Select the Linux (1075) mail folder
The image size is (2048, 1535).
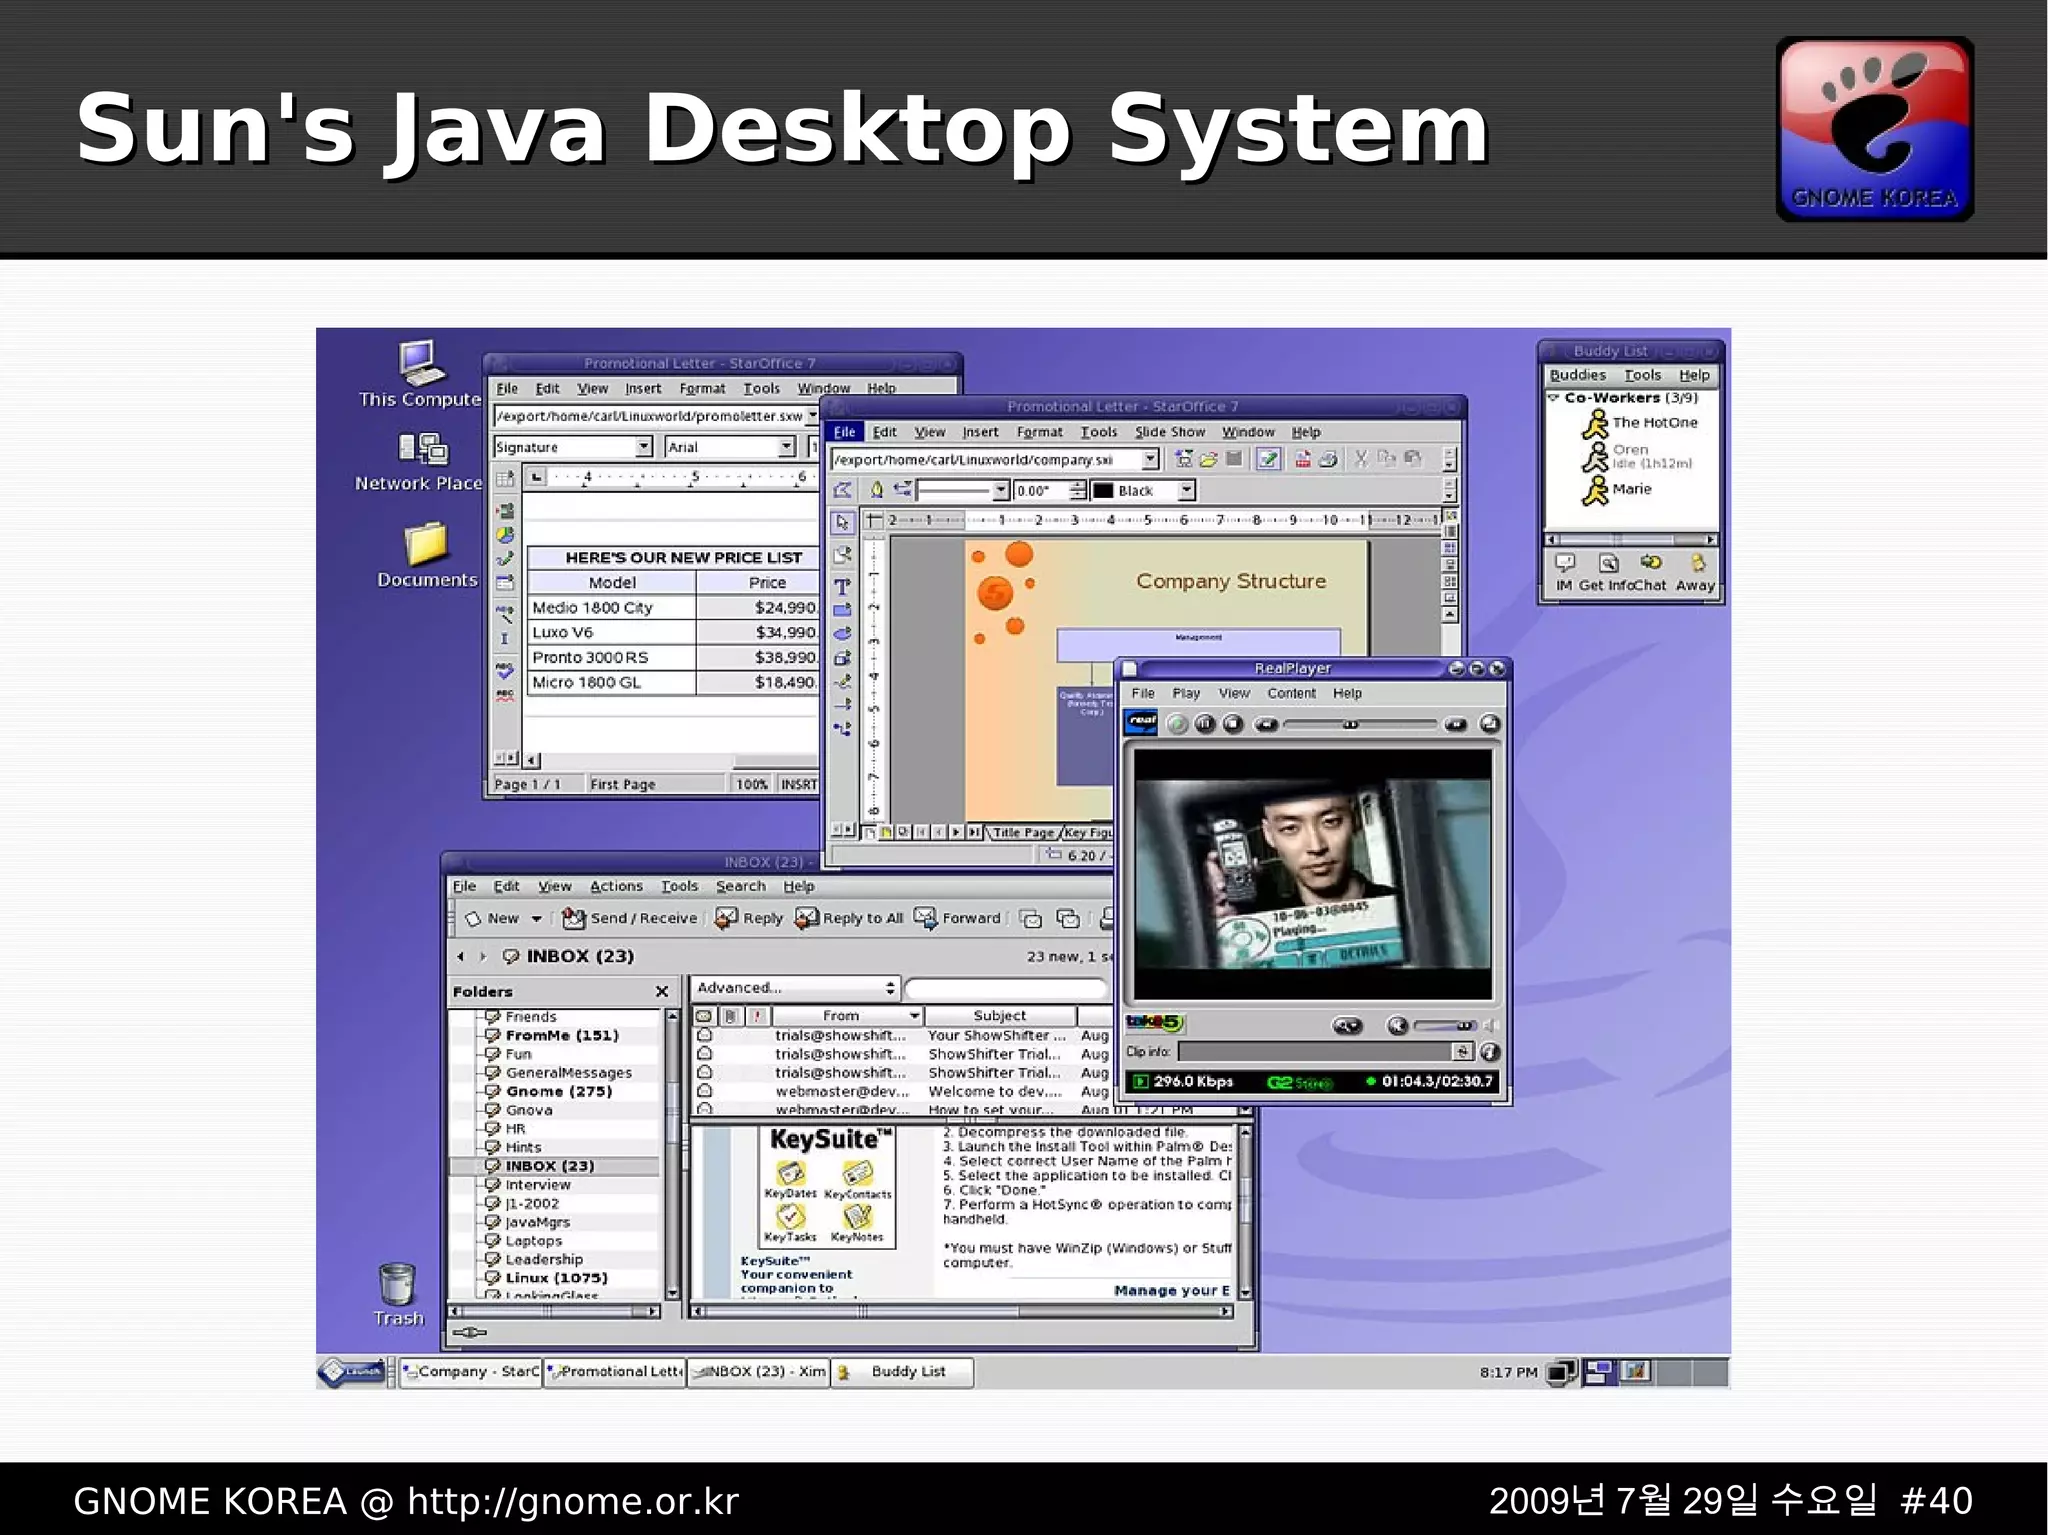(x=556, y=1278)
